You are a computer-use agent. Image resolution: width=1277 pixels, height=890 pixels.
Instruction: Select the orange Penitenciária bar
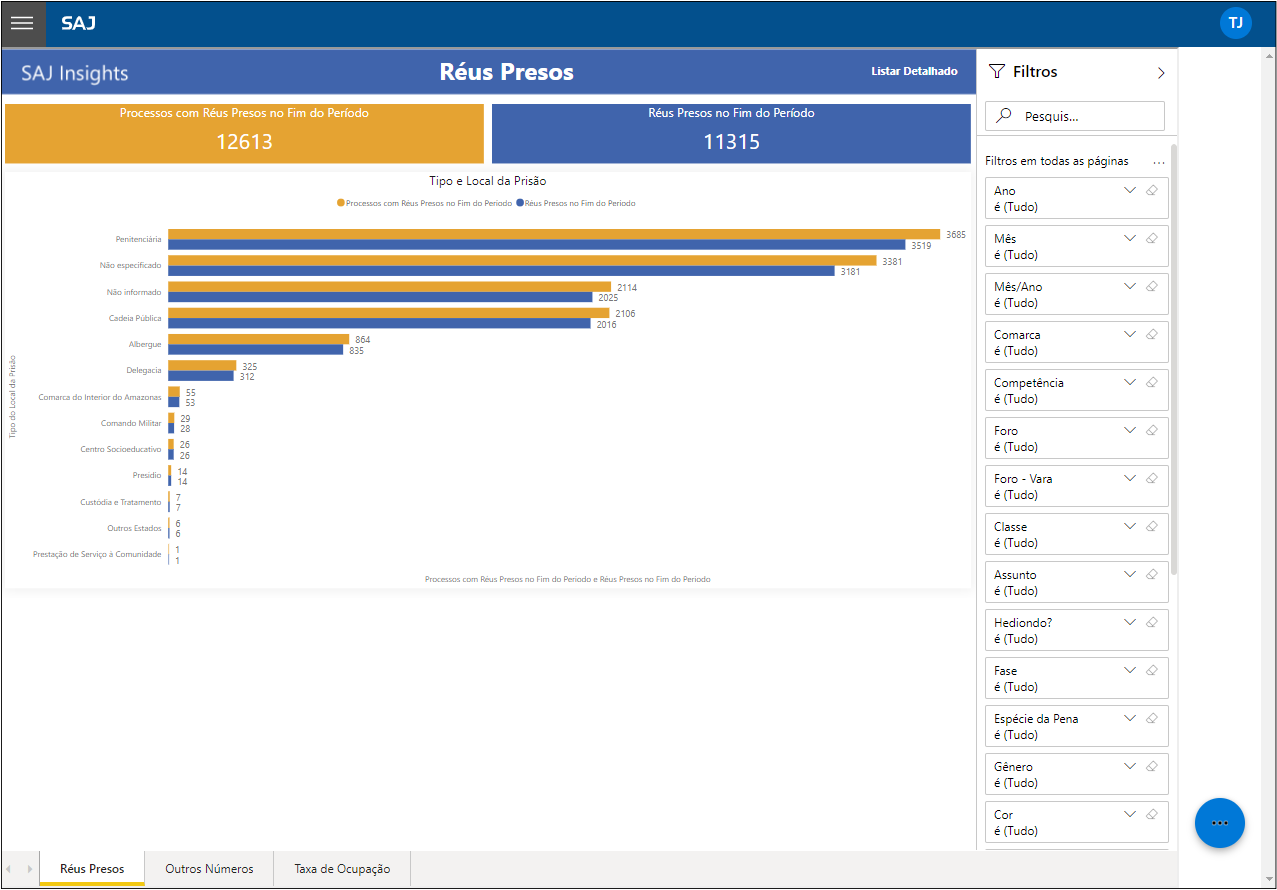pyautogui.click(x=554, y=234)
